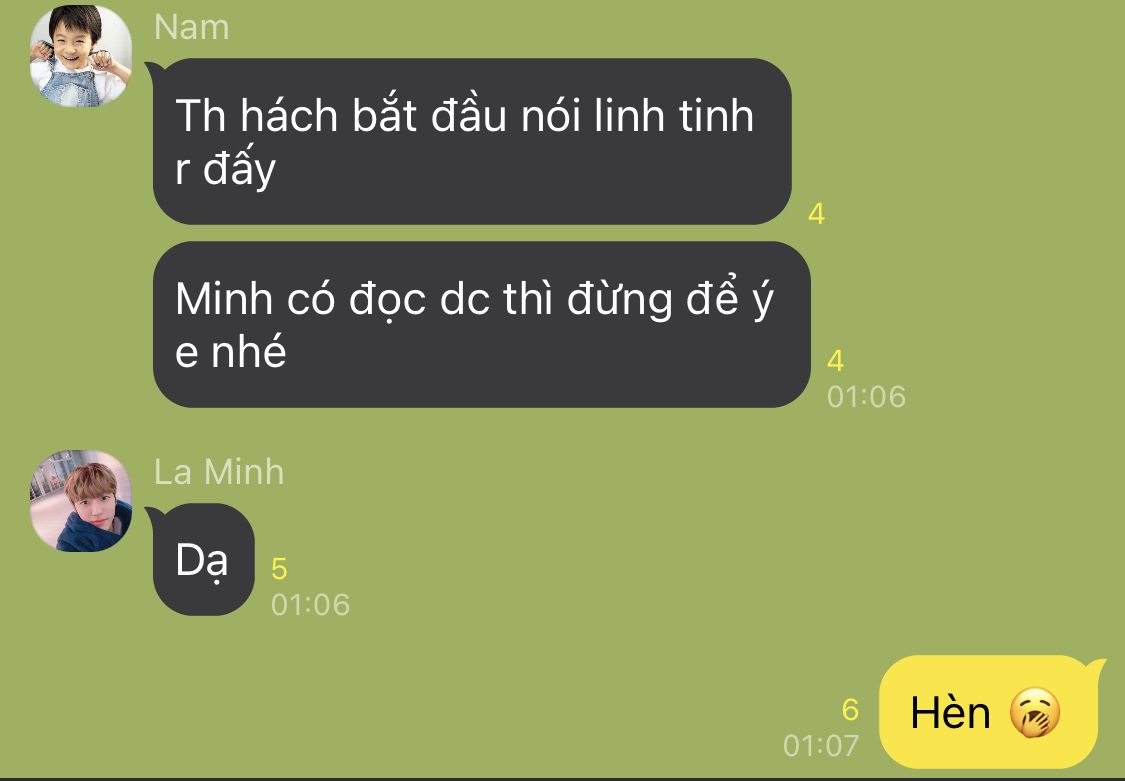Click unread count 5 next to Dạ
This screenshot has width=1125, height=781.
[279, 569]
